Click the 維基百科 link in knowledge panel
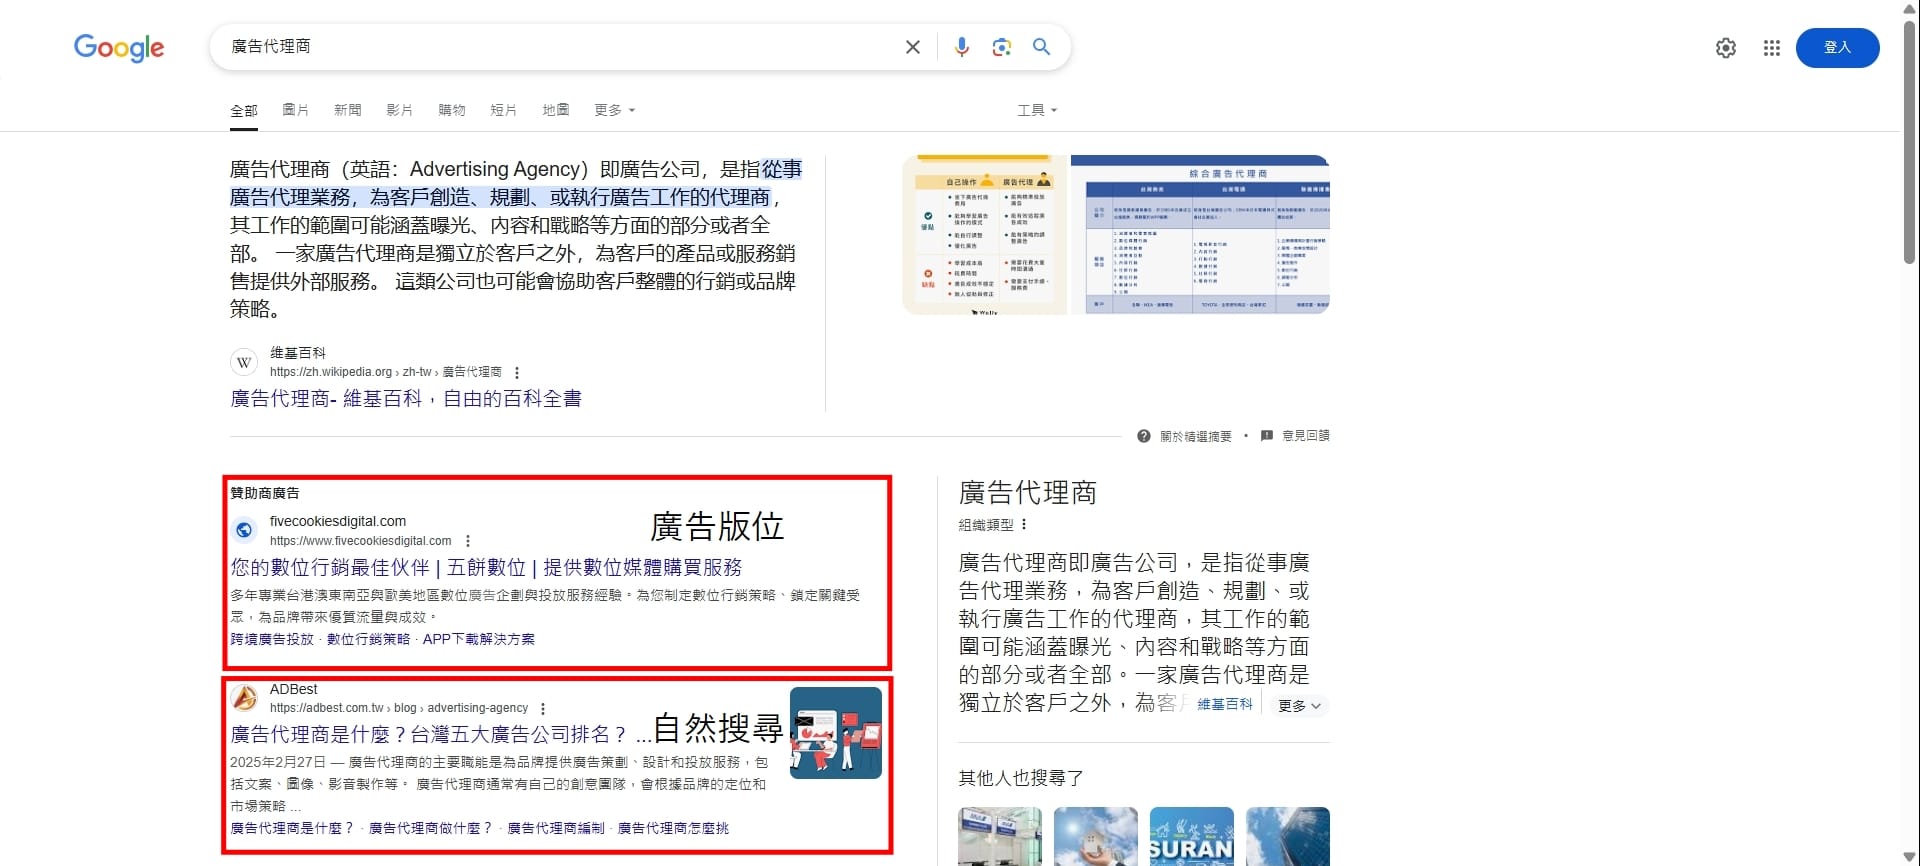Screen dimensions: 1920x866 coord(1225,704)
